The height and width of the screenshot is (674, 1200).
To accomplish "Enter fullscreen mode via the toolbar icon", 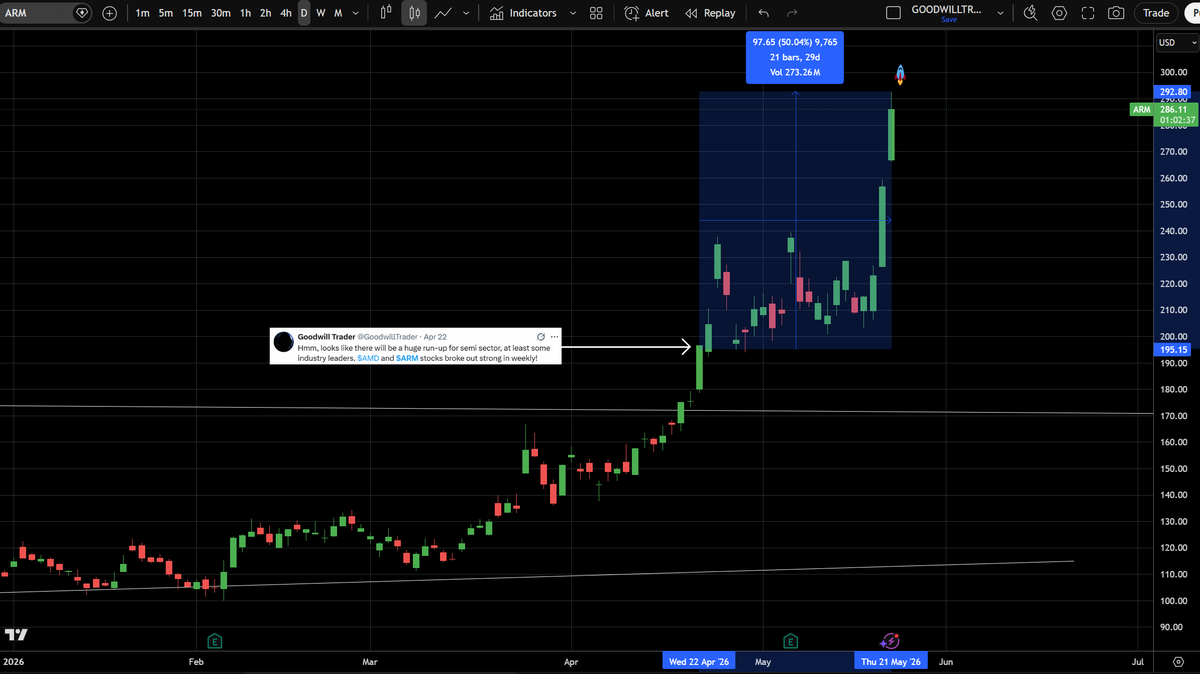I will (1088, 13).
